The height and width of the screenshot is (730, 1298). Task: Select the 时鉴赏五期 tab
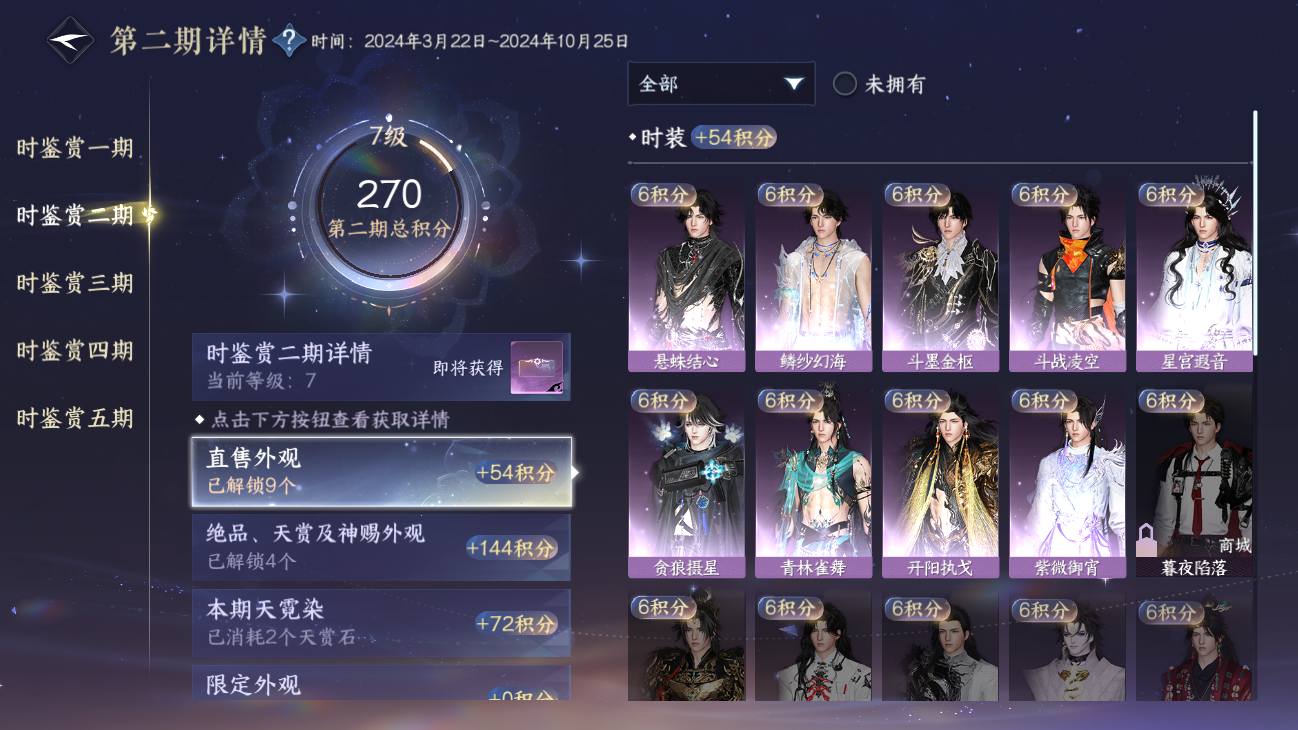(75, 417)
